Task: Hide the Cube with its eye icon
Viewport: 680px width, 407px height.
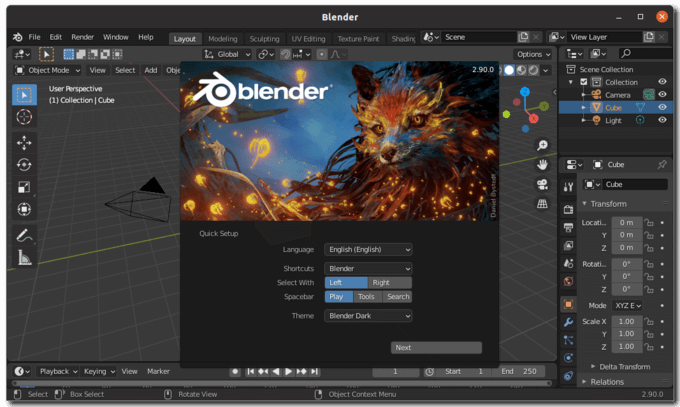Action: [x=662, y=107]
